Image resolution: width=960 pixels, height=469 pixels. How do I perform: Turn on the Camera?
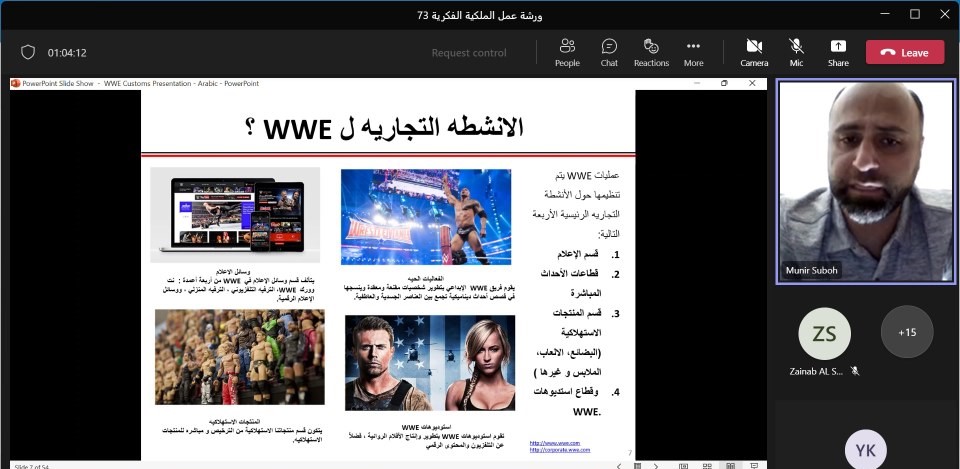click(754, 53)
